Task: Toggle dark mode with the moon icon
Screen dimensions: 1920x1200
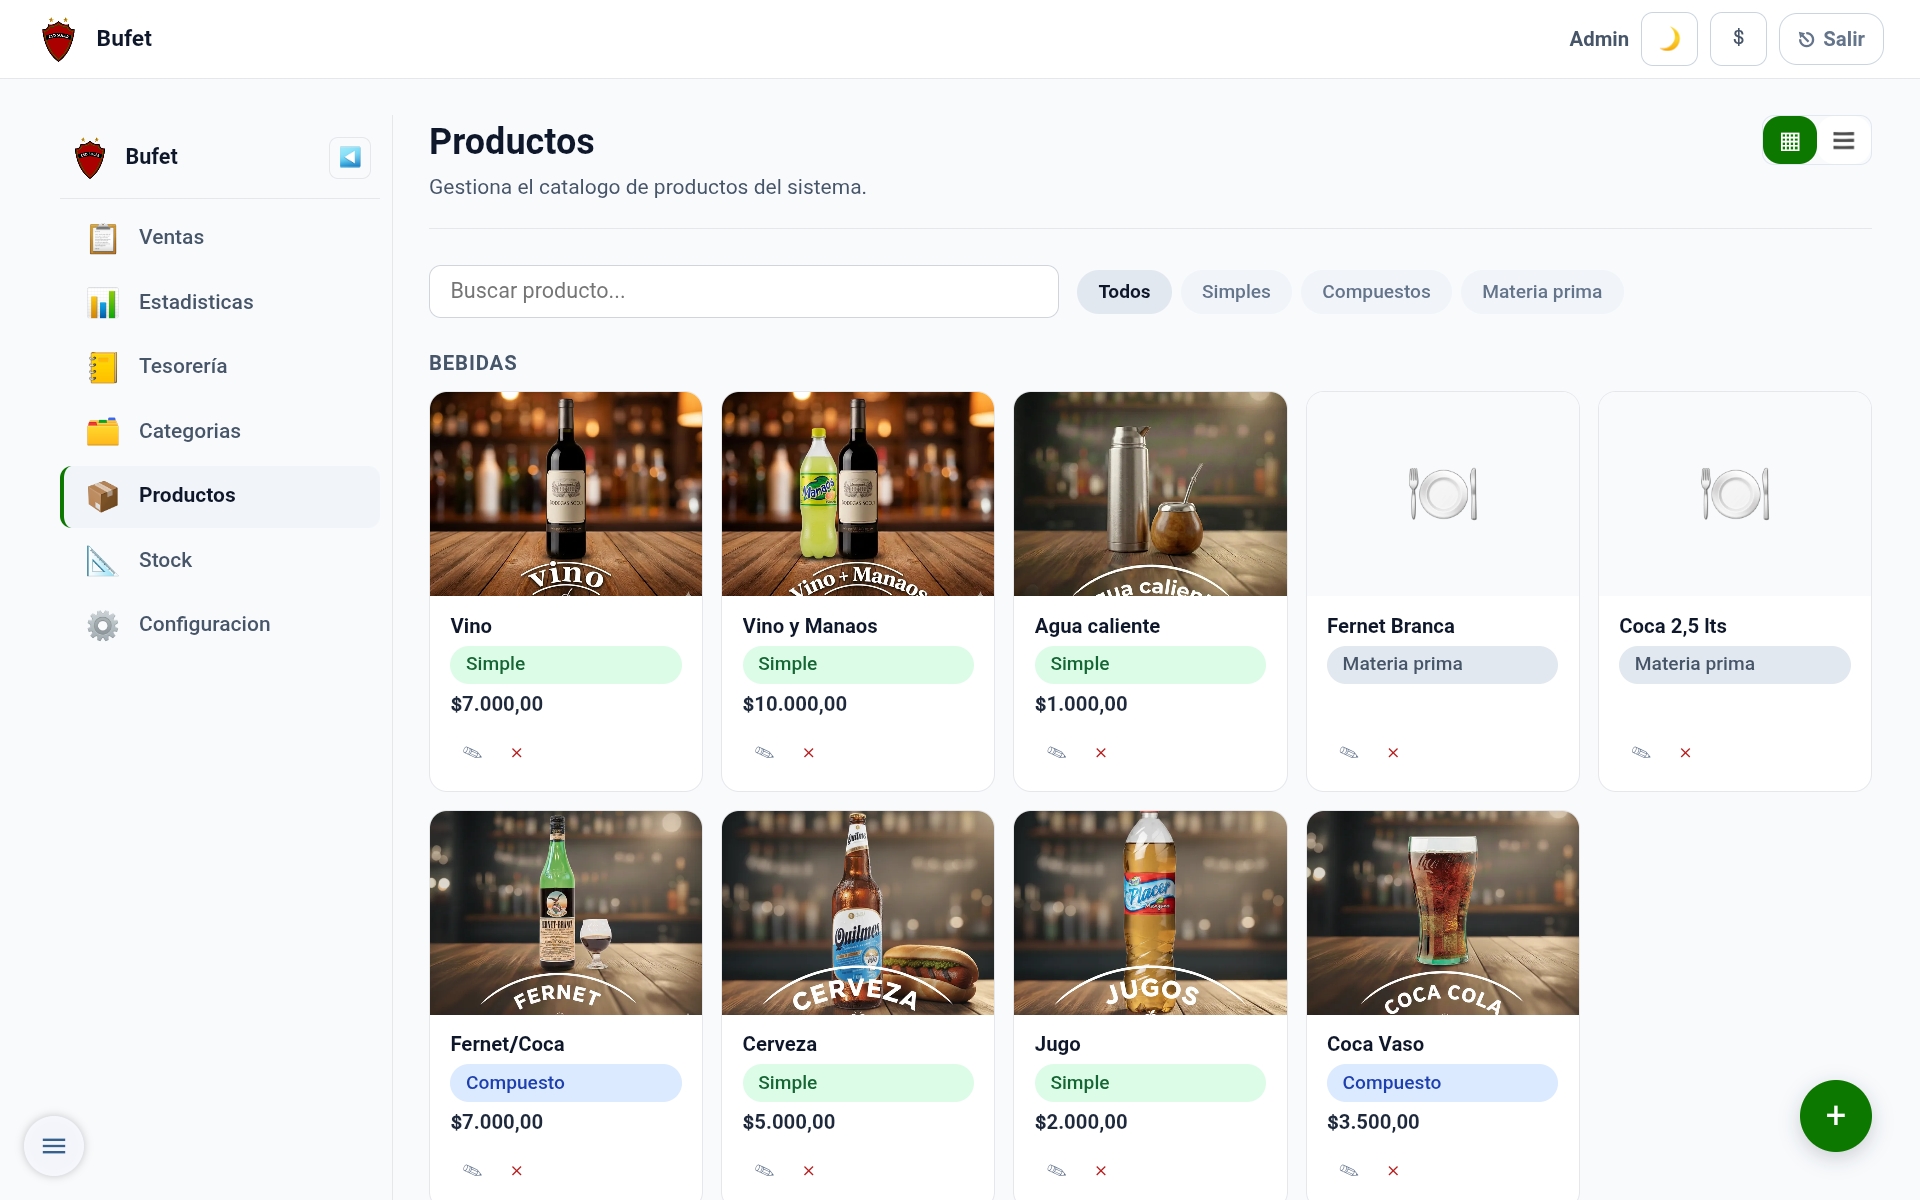Action: pyautogui.click(x=1669, y=39)
